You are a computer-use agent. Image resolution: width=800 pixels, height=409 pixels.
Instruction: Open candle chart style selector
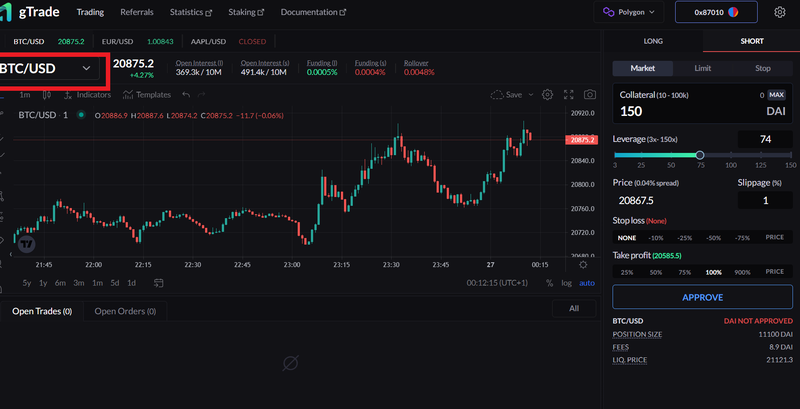tap(46, 95)
